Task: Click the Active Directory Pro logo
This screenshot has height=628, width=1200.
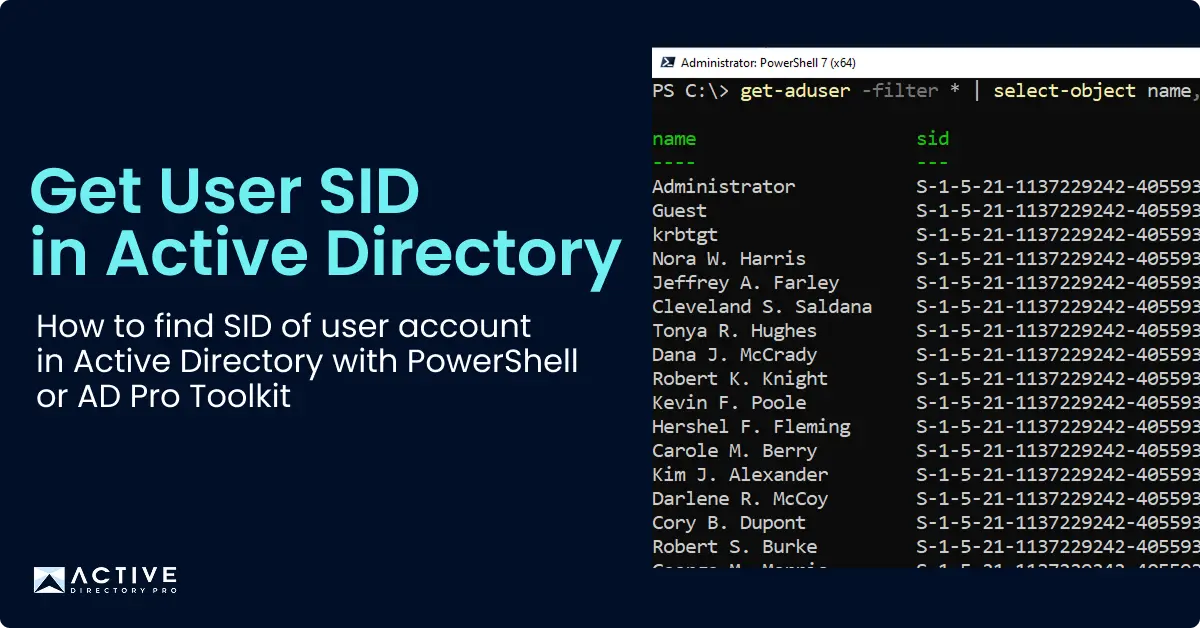Action: tap(105, 581)
